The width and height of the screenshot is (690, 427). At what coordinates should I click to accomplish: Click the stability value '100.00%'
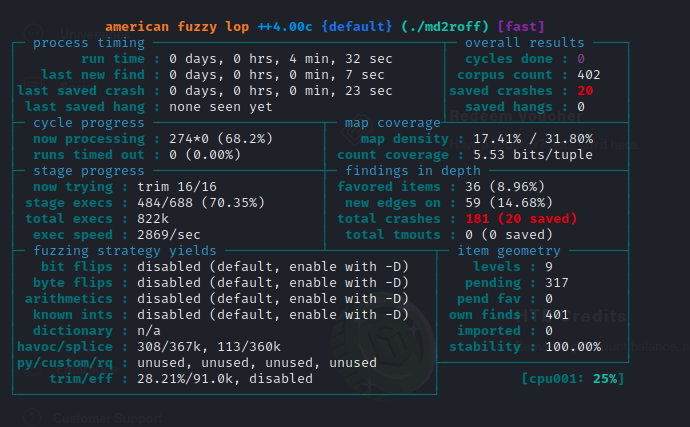[x=573, y=347]
